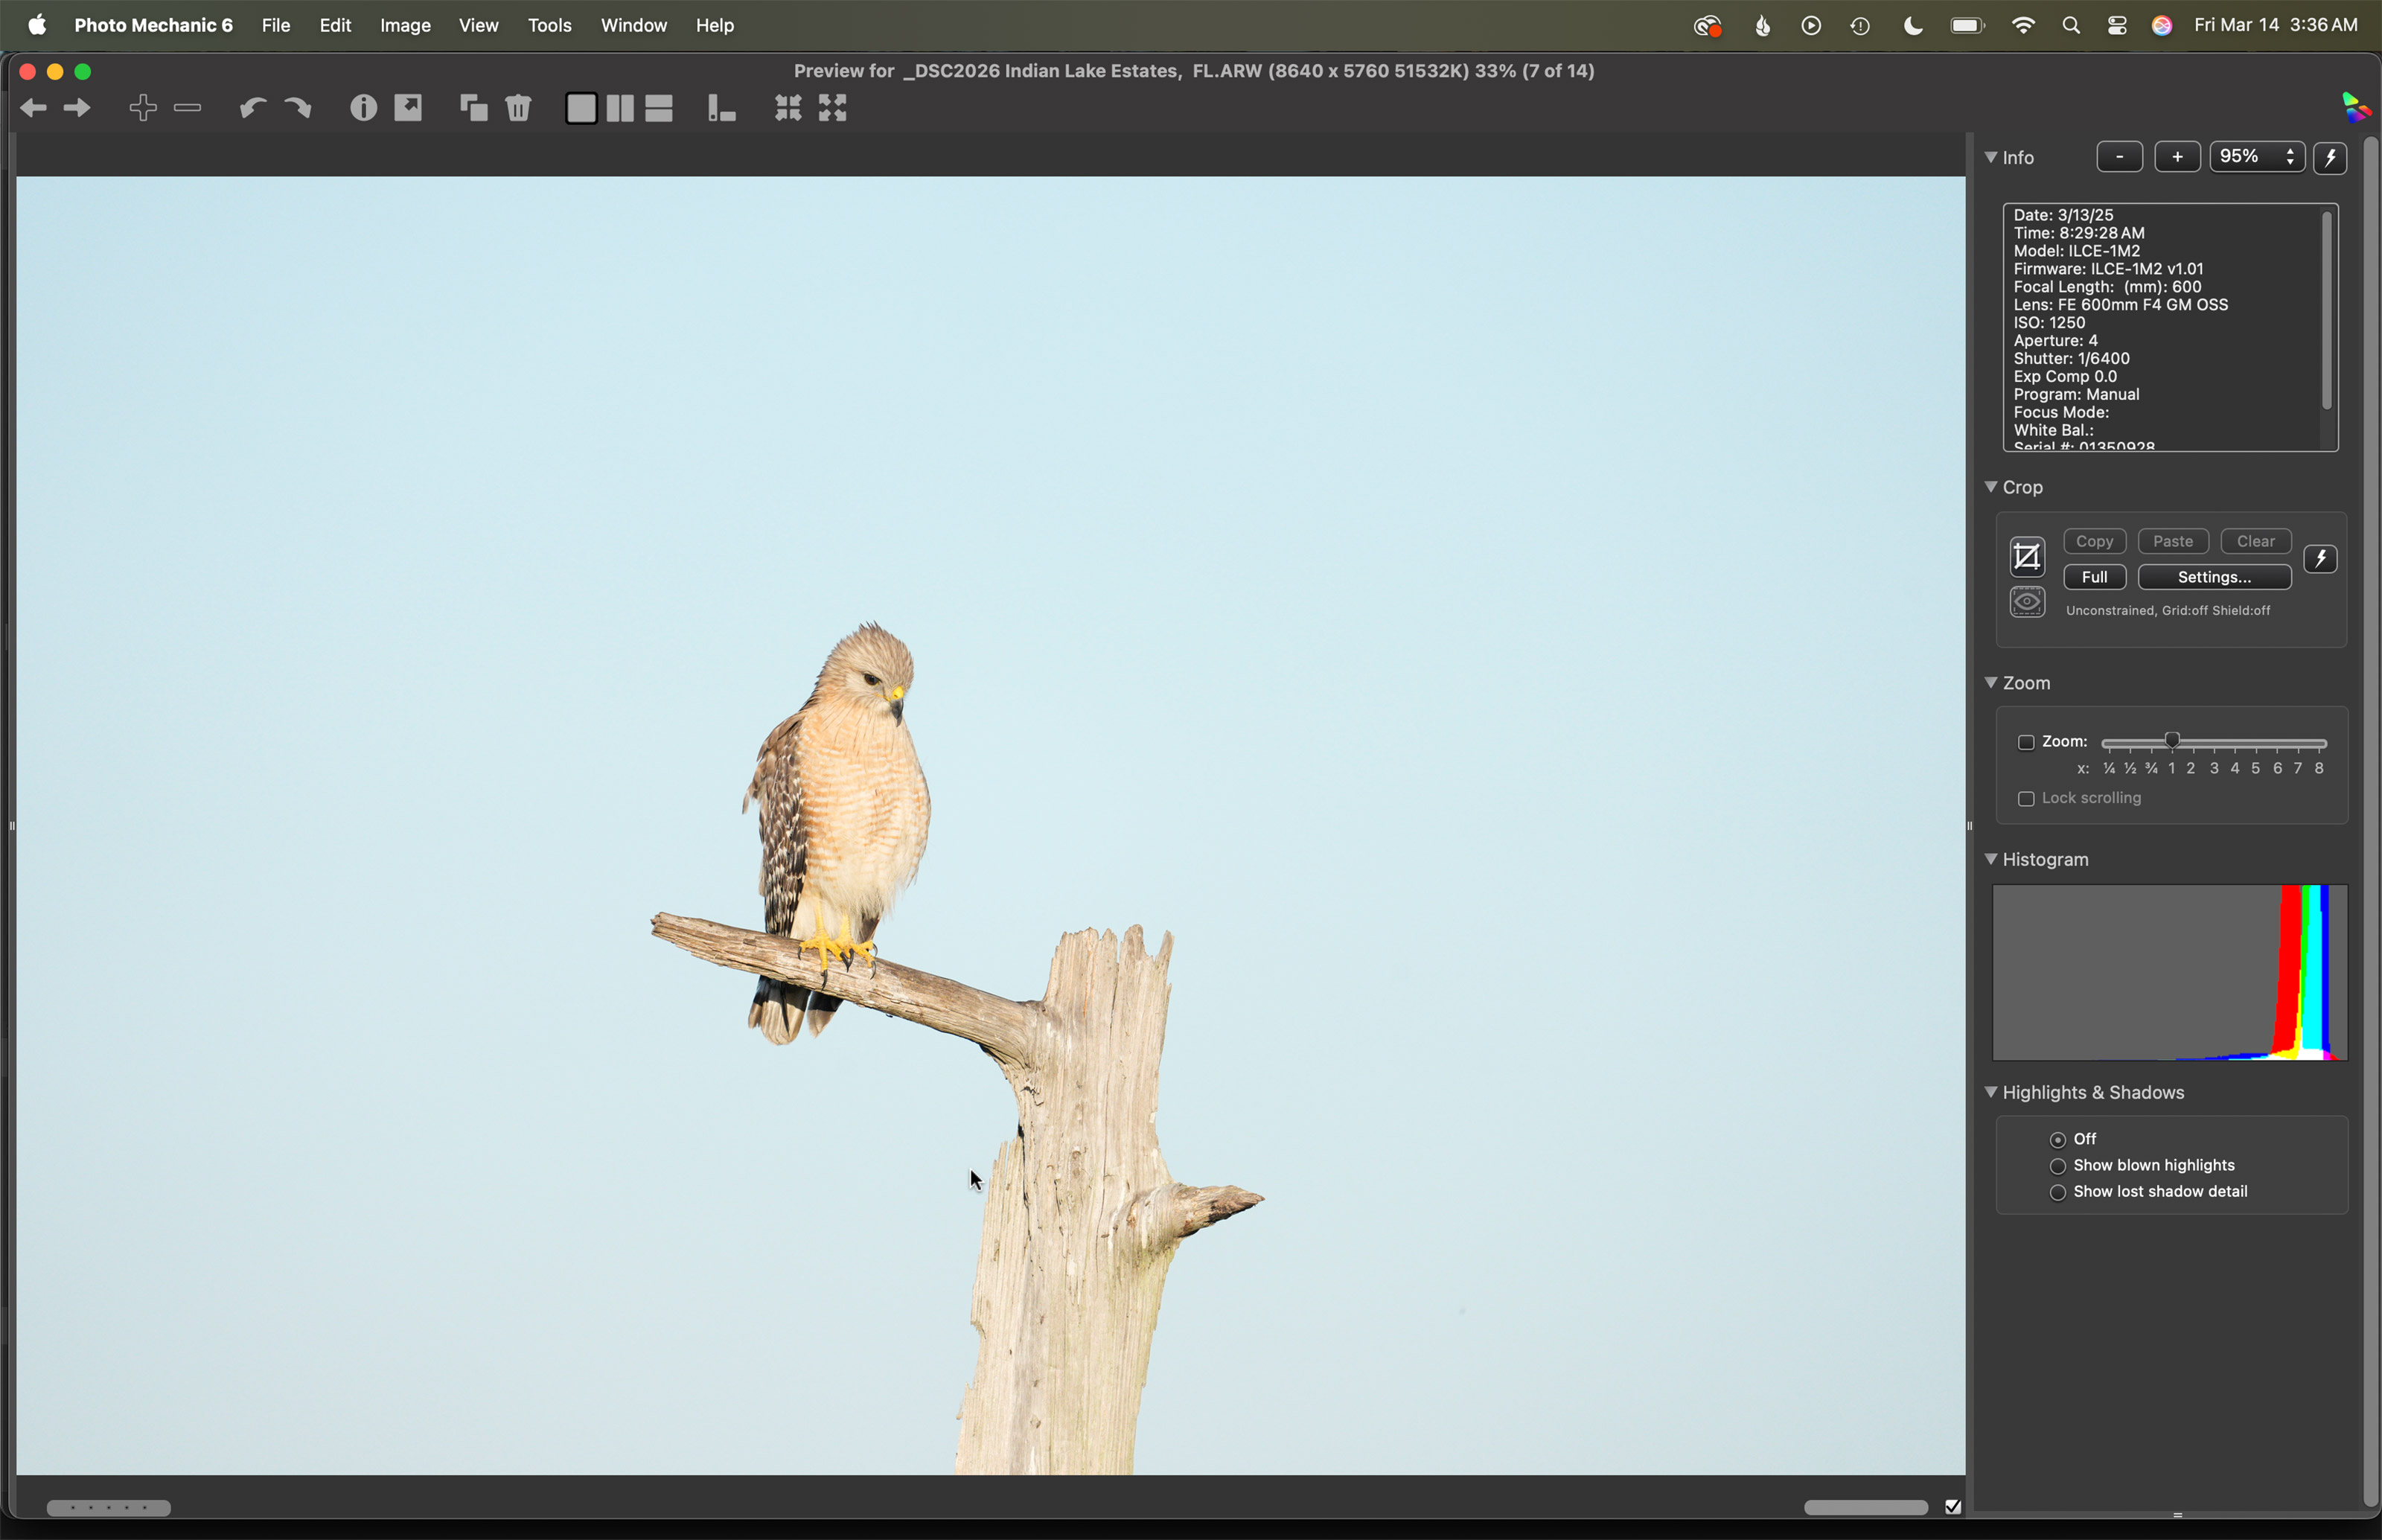Click the bottom-right horizontal scrollbar pill
The height and width of the screenshot is (1540, 2382).
[1866, 1507]
